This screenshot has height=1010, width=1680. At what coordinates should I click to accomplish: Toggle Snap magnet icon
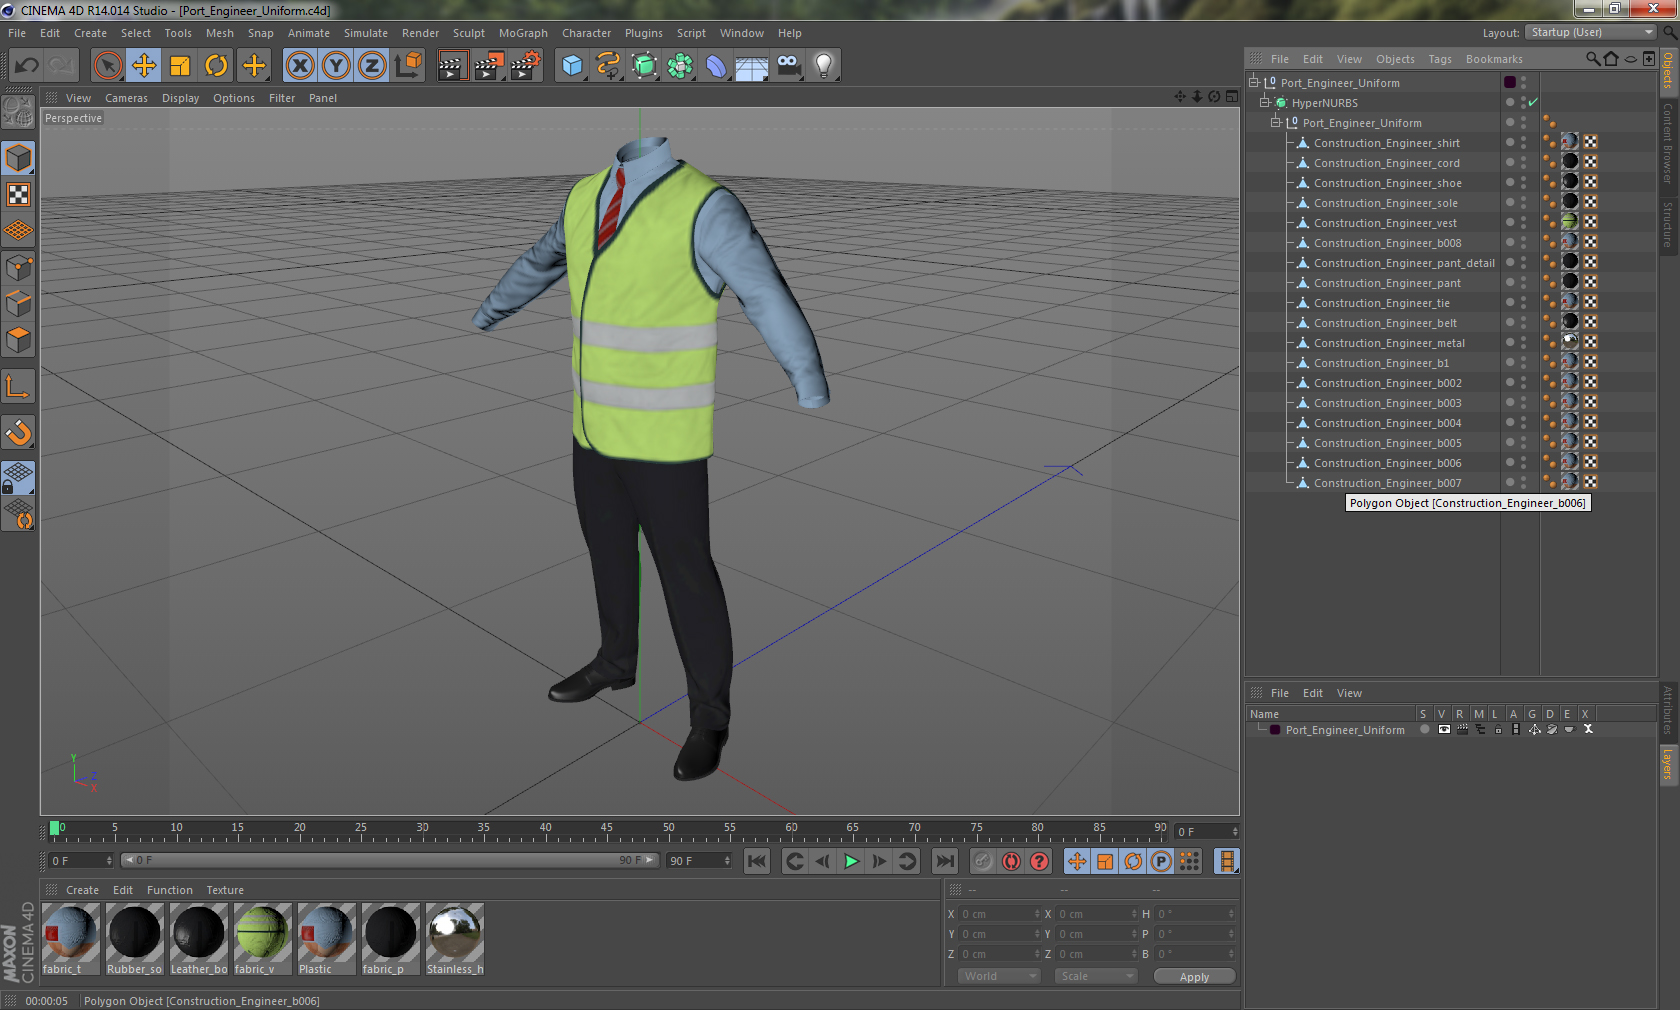pos(18,432)
